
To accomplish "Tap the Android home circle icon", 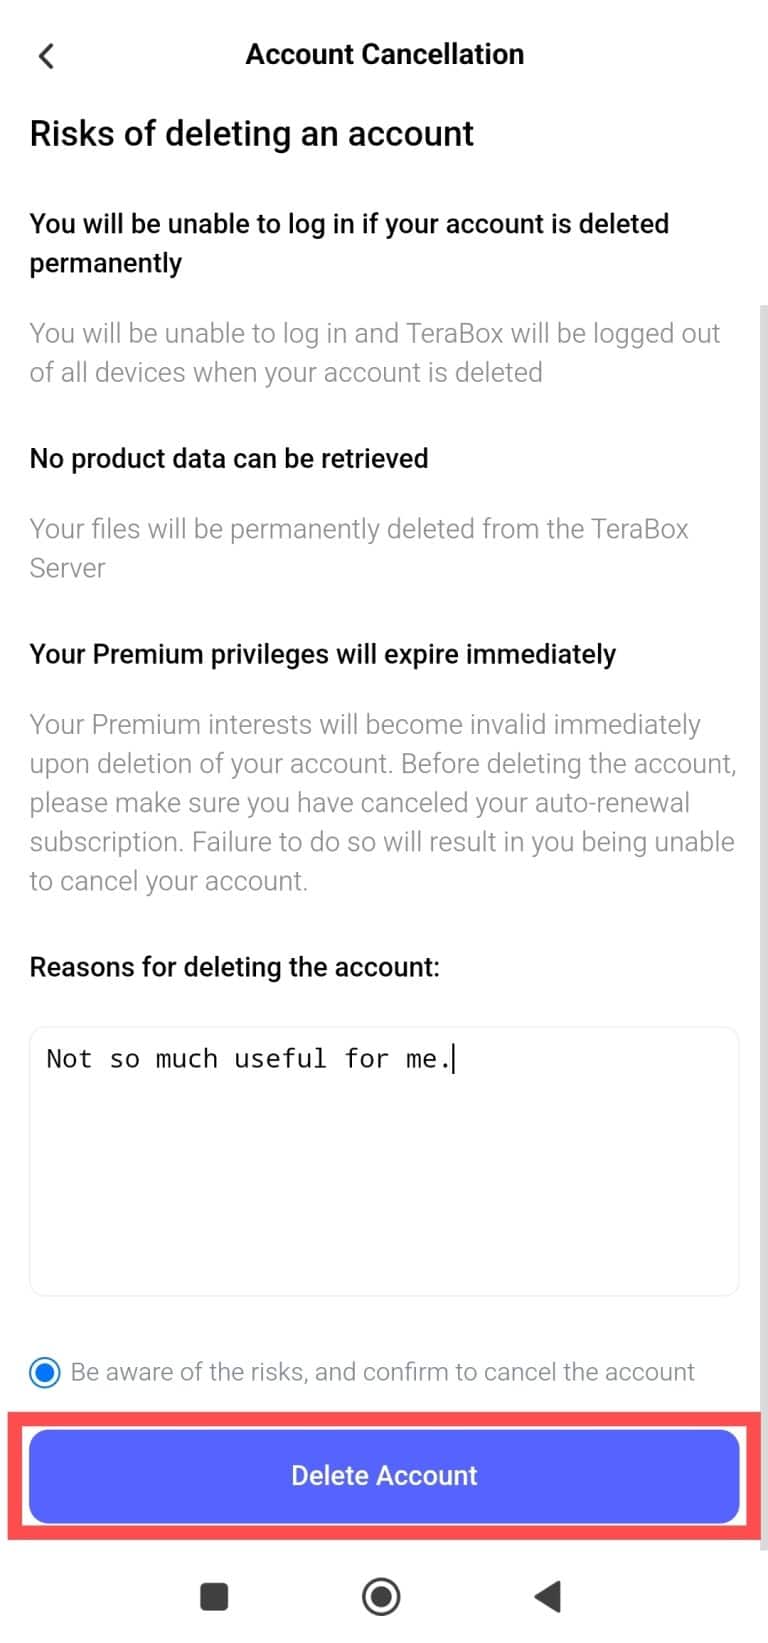I will [x=381, y=1596].
